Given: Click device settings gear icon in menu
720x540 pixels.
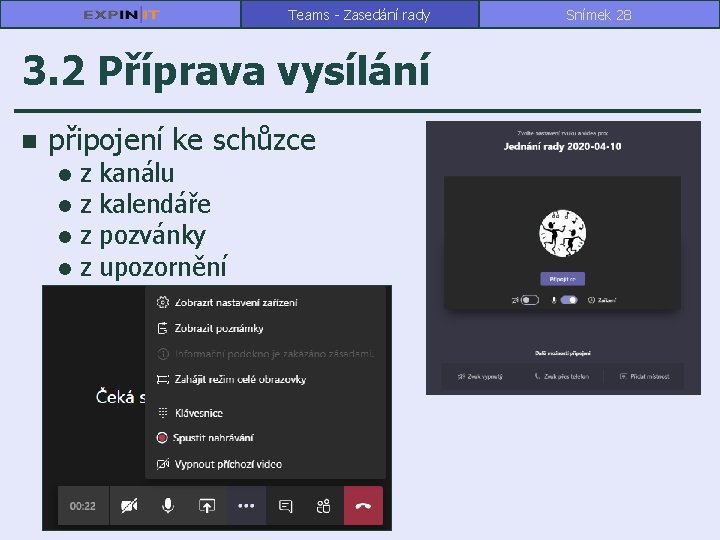Looking at the screenshot, I should [163, 302].
